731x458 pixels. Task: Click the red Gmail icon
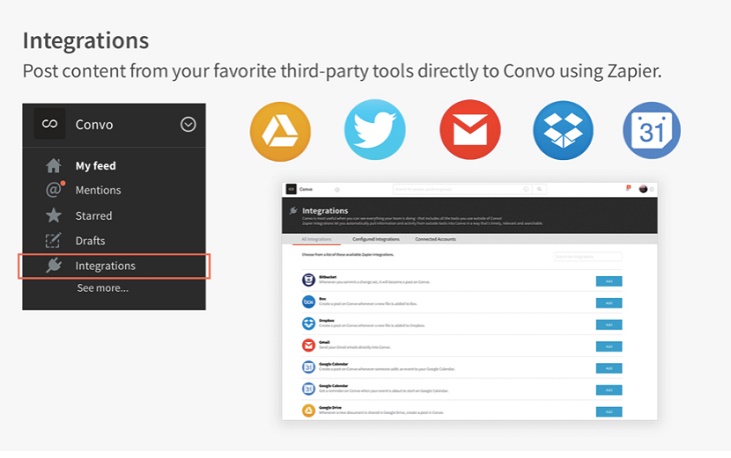tap(470, 131)
